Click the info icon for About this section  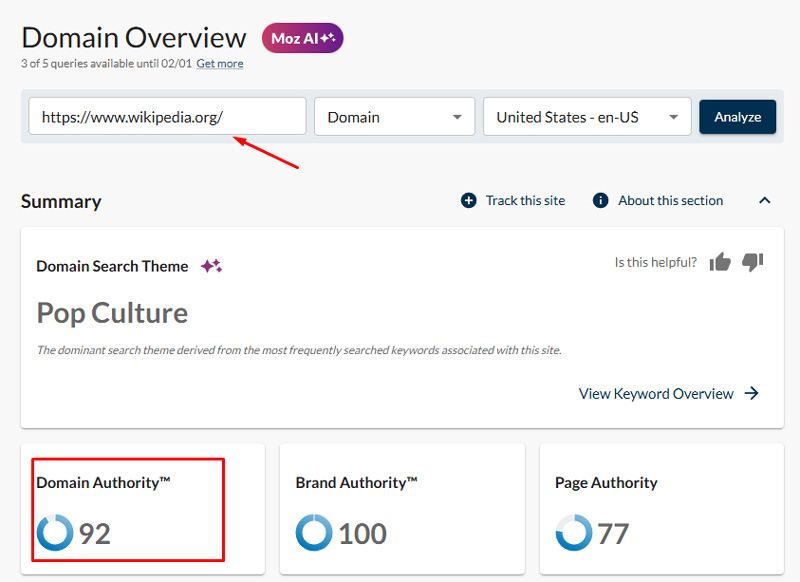pos(600,200)
